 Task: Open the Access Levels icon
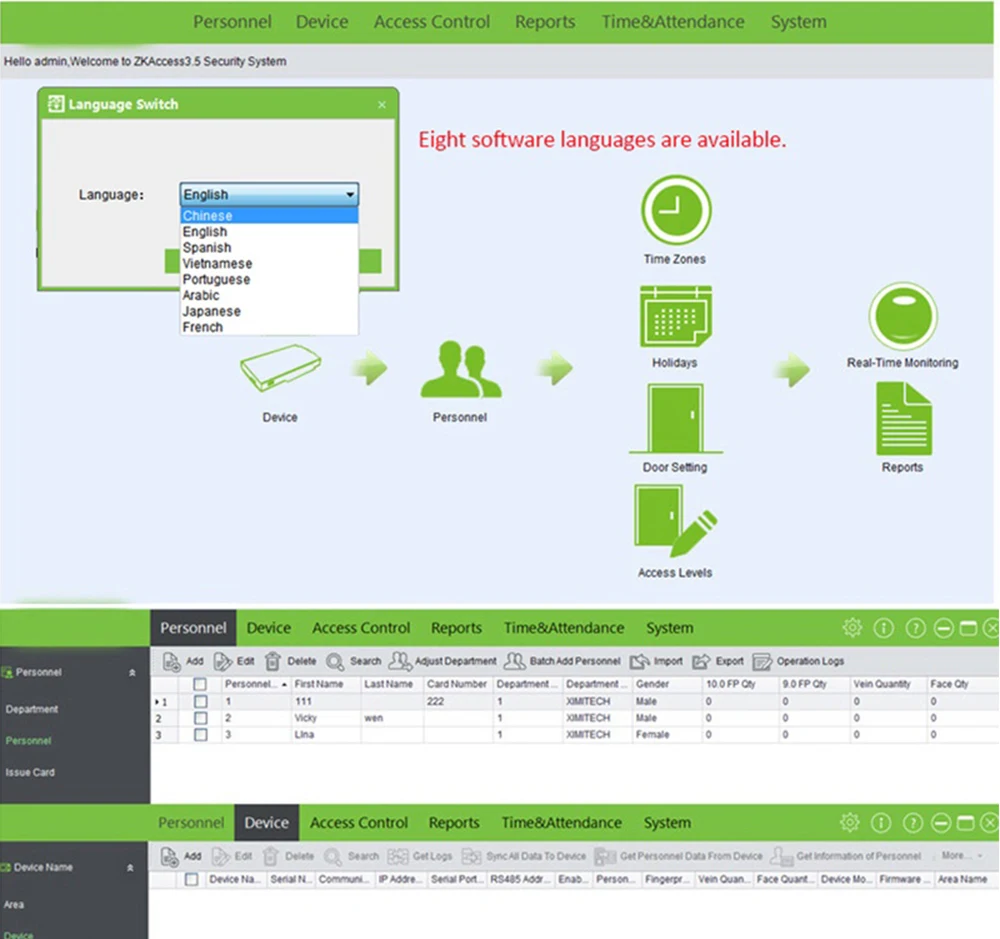click(675, 520)
